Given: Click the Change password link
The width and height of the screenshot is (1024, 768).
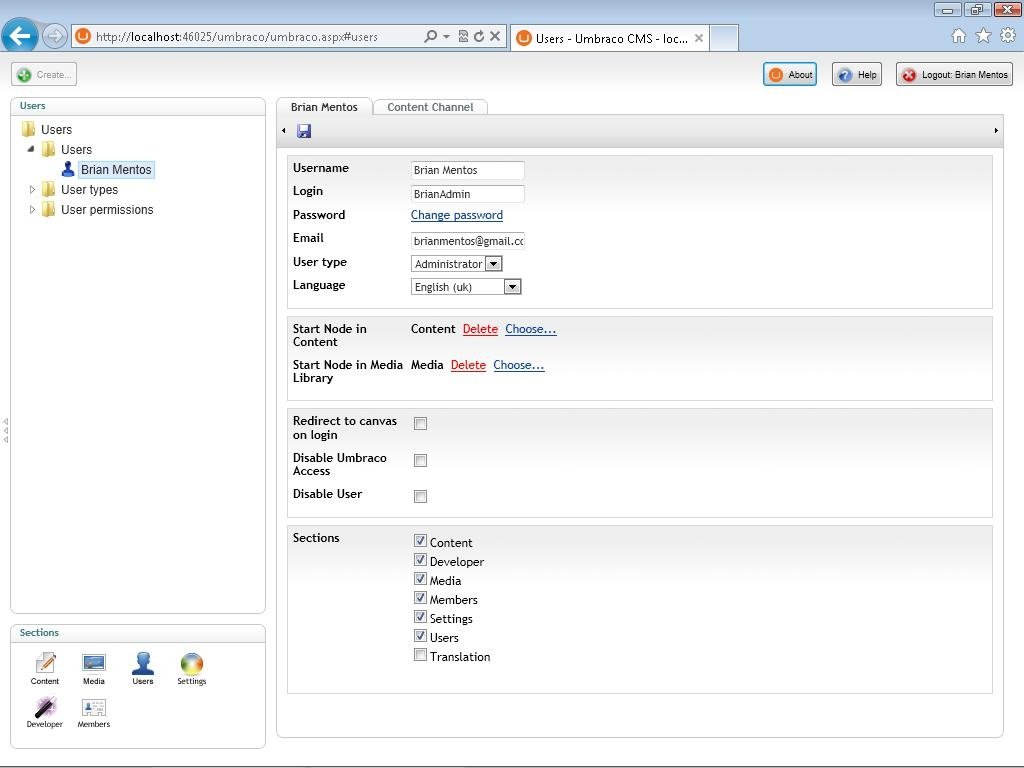Looking at the screenshot, I should (x=456, y=215).
